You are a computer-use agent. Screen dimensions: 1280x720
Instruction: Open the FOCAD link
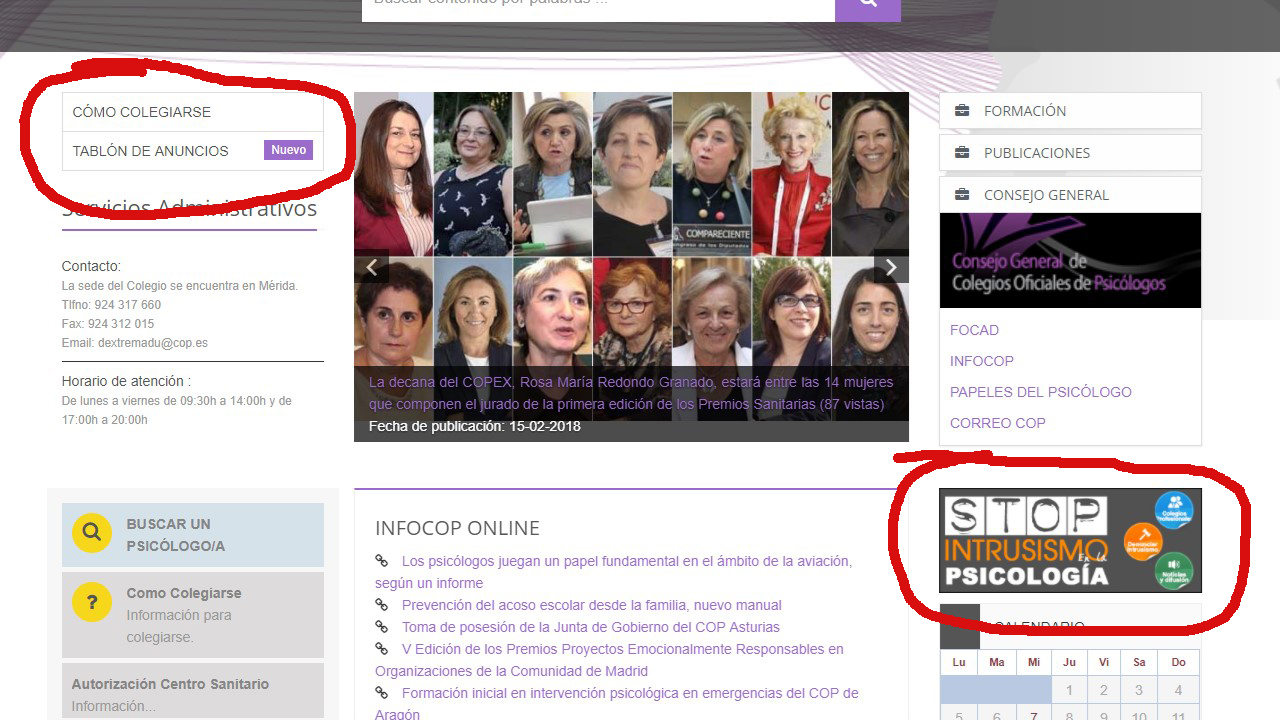(974, 330)
